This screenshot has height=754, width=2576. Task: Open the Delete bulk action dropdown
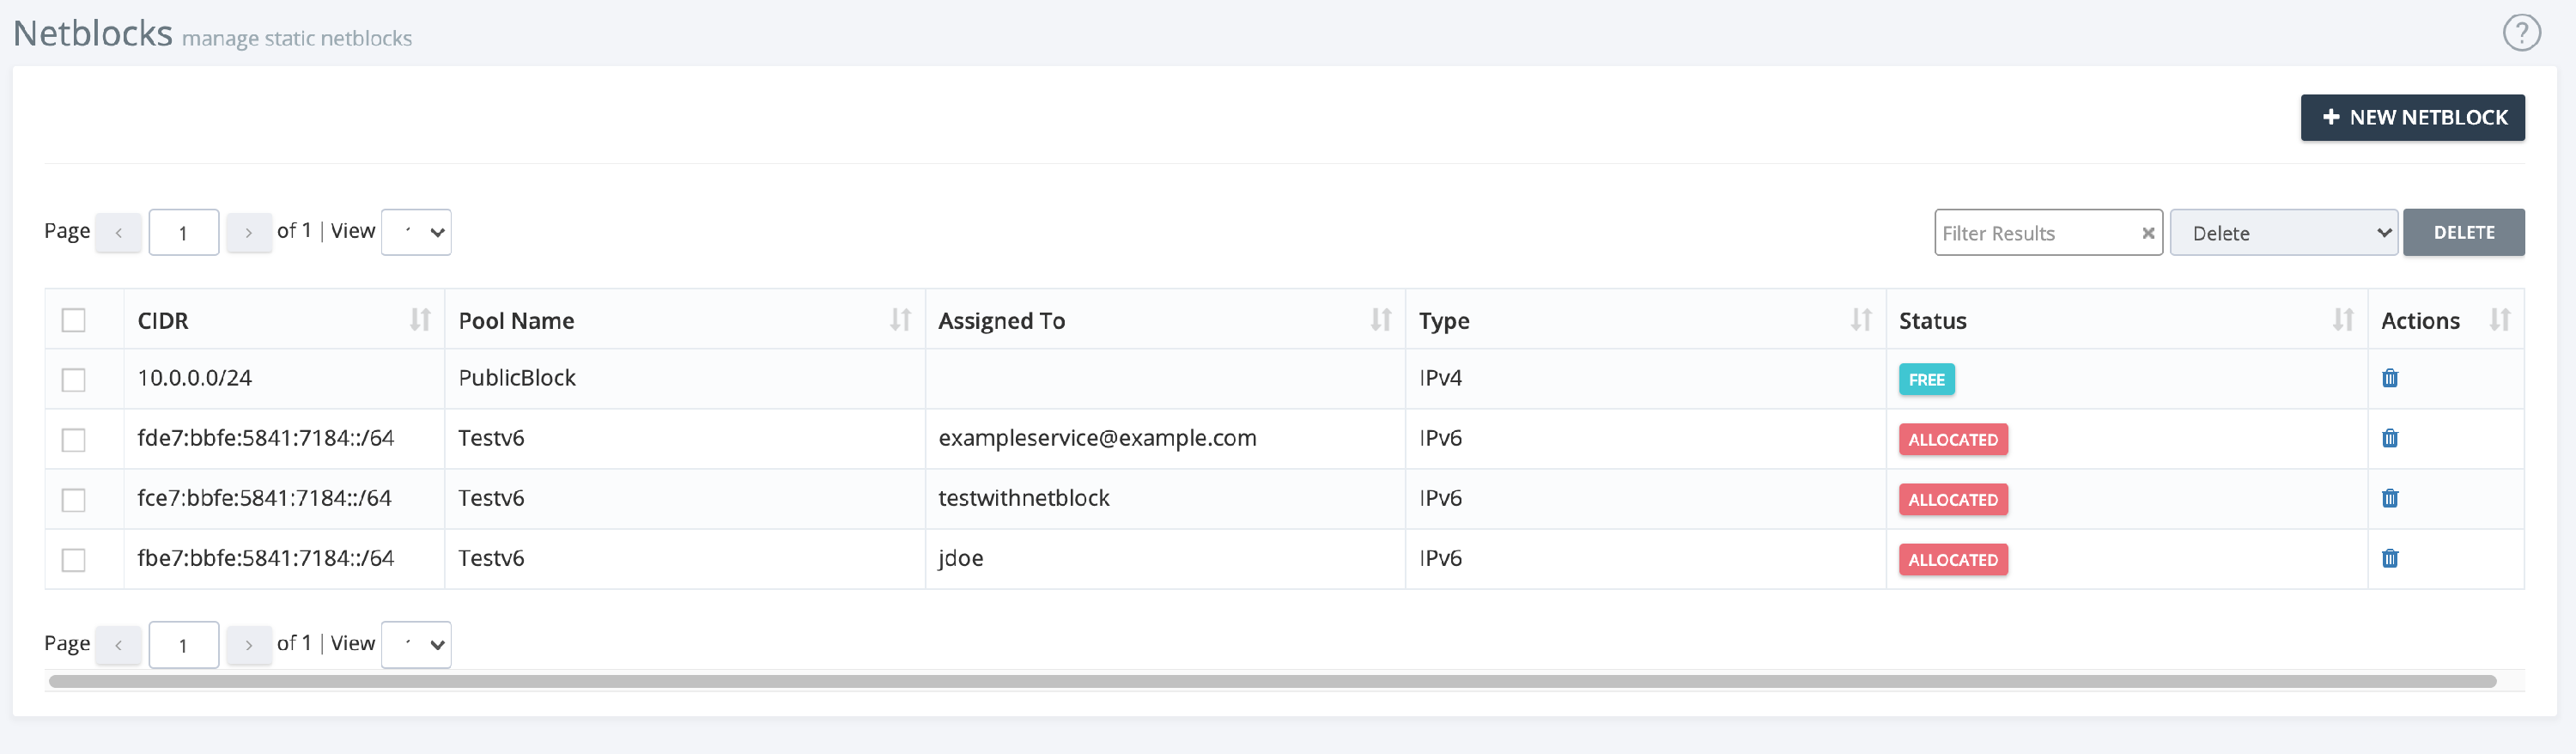(2284, 232)
